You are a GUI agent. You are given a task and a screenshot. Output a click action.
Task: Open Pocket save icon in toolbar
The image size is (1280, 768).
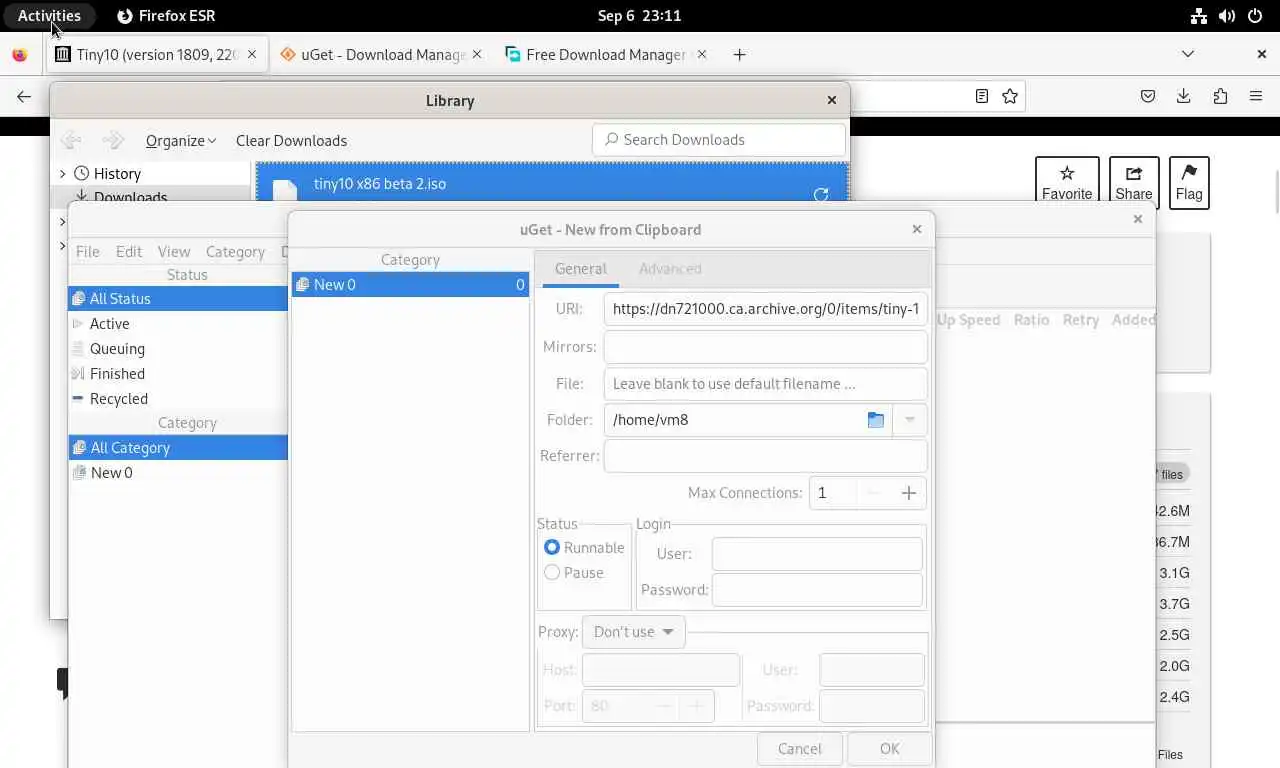click(x=1148, y=96)
